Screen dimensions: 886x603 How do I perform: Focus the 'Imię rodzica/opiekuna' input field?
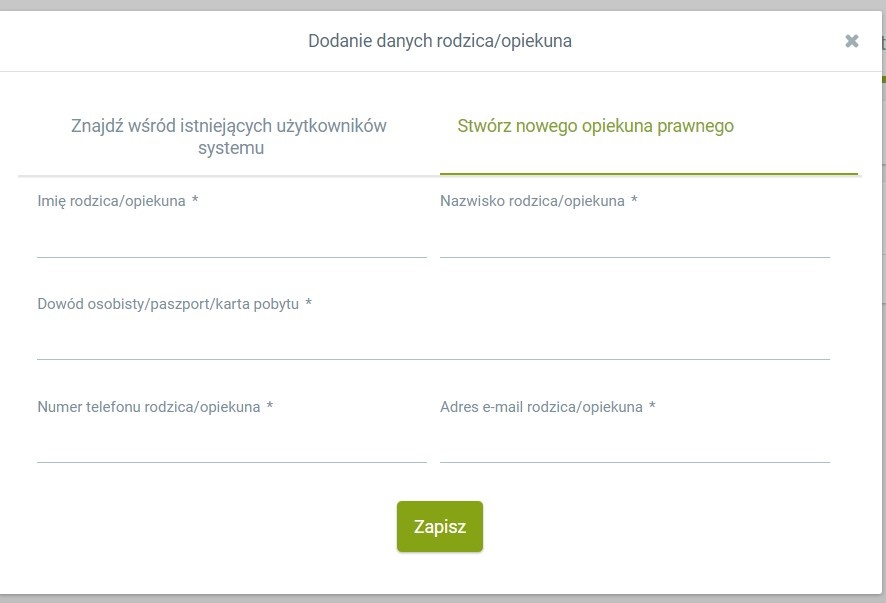click(x=232, y=240)
